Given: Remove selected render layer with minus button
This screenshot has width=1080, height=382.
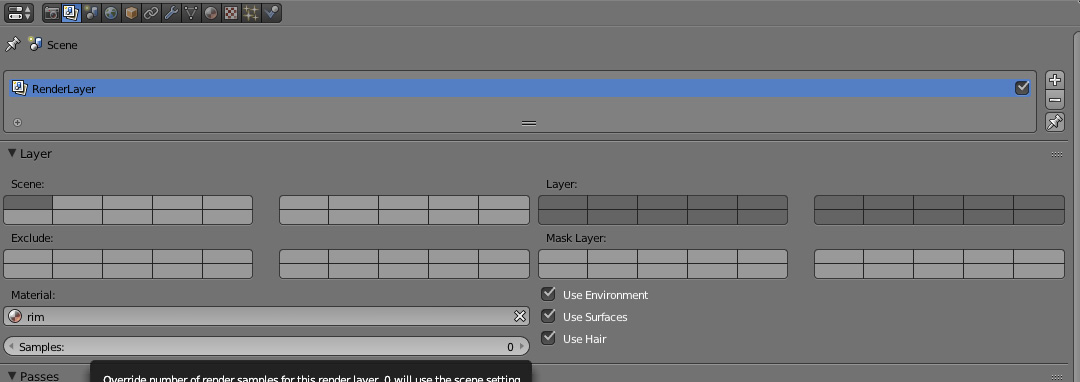Looking at the screenshot, I should click(x=1055, y=100).
